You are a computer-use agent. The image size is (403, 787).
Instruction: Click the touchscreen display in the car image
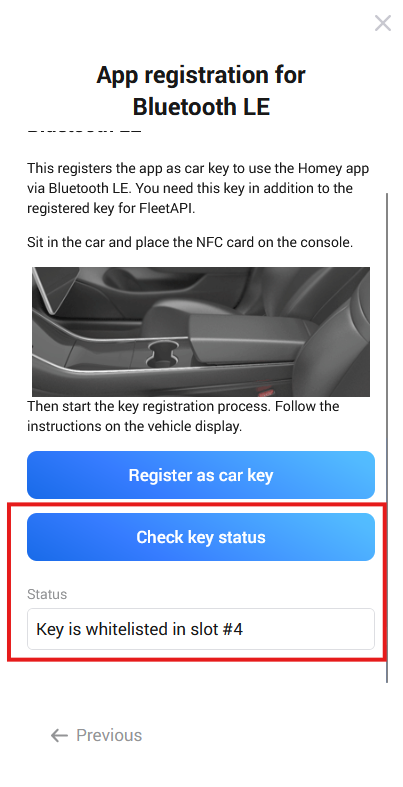pos(54,290)
